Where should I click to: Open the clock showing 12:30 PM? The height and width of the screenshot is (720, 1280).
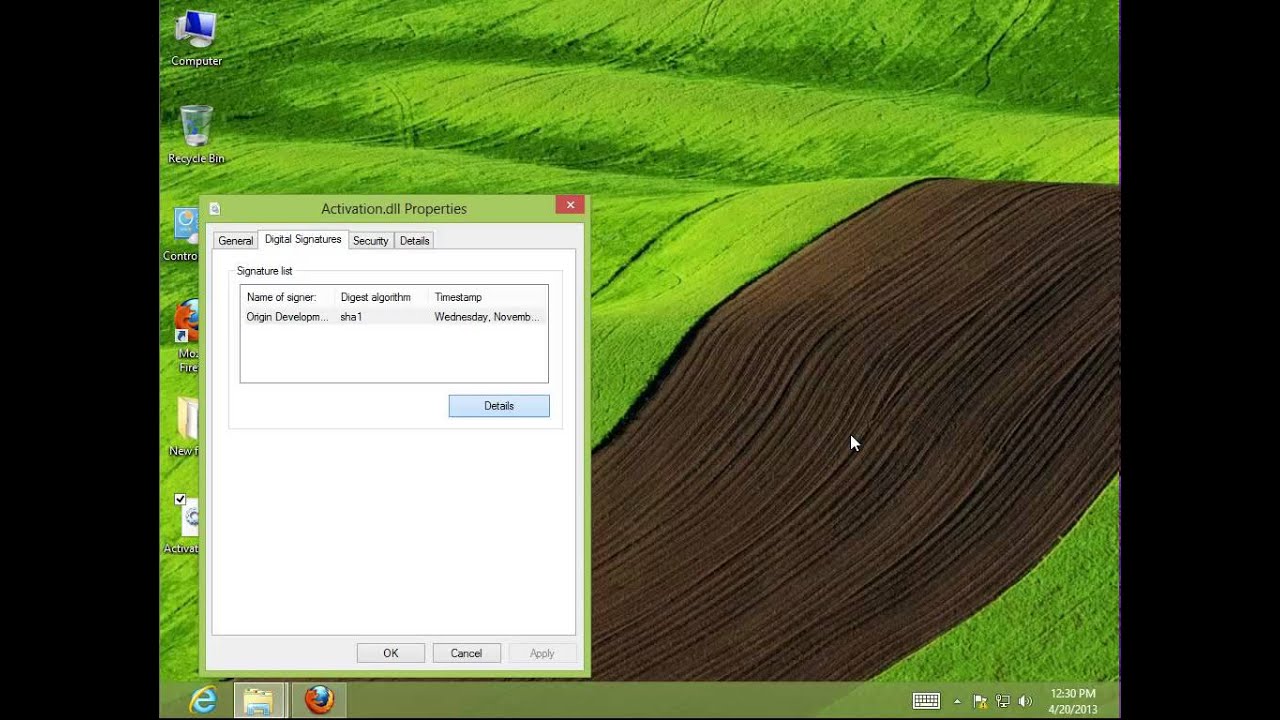[x=1073, y=701]
